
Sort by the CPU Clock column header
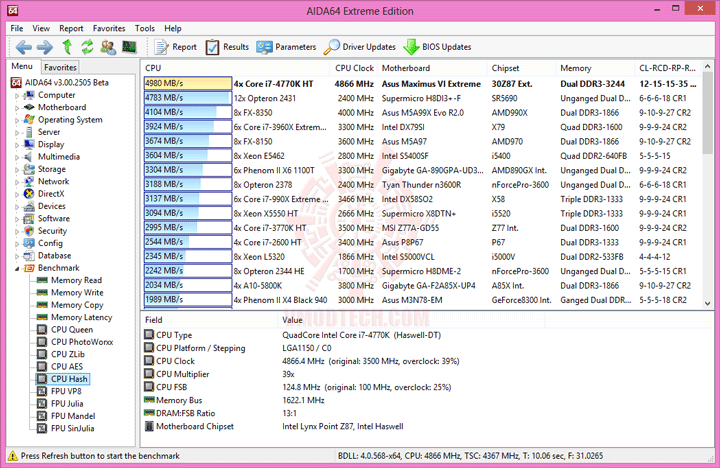tap(354, 68)
